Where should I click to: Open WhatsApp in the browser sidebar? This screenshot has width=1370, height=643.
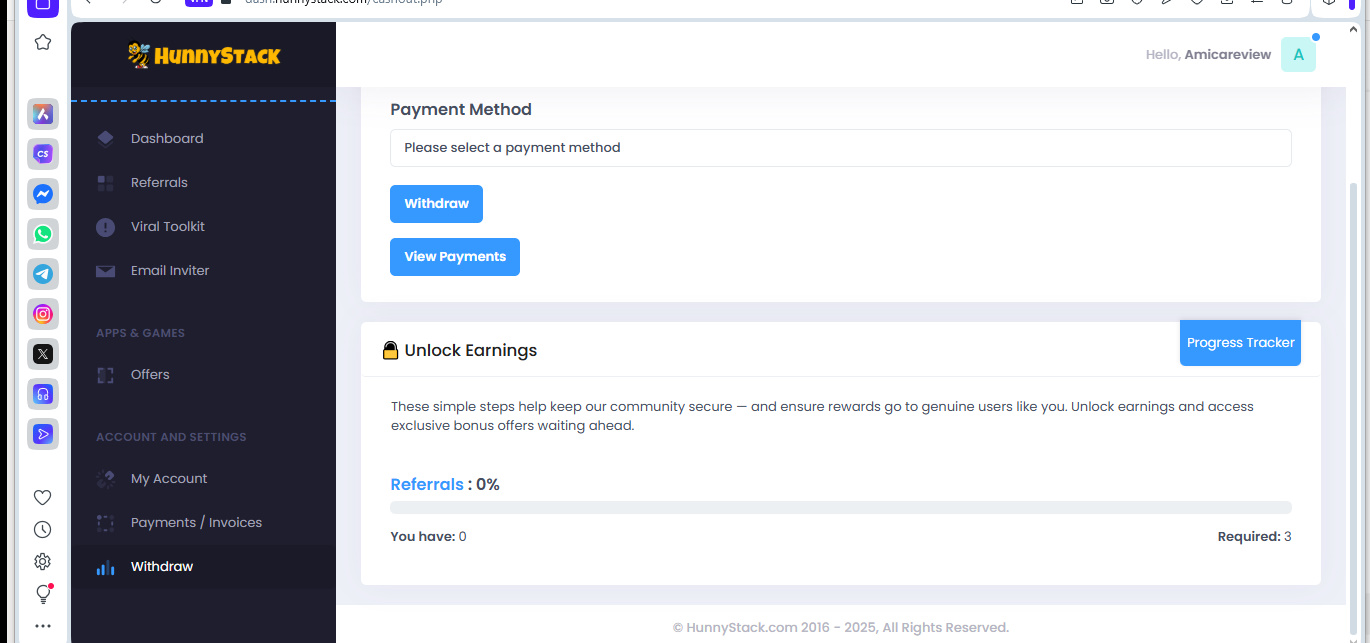point(43,234)
